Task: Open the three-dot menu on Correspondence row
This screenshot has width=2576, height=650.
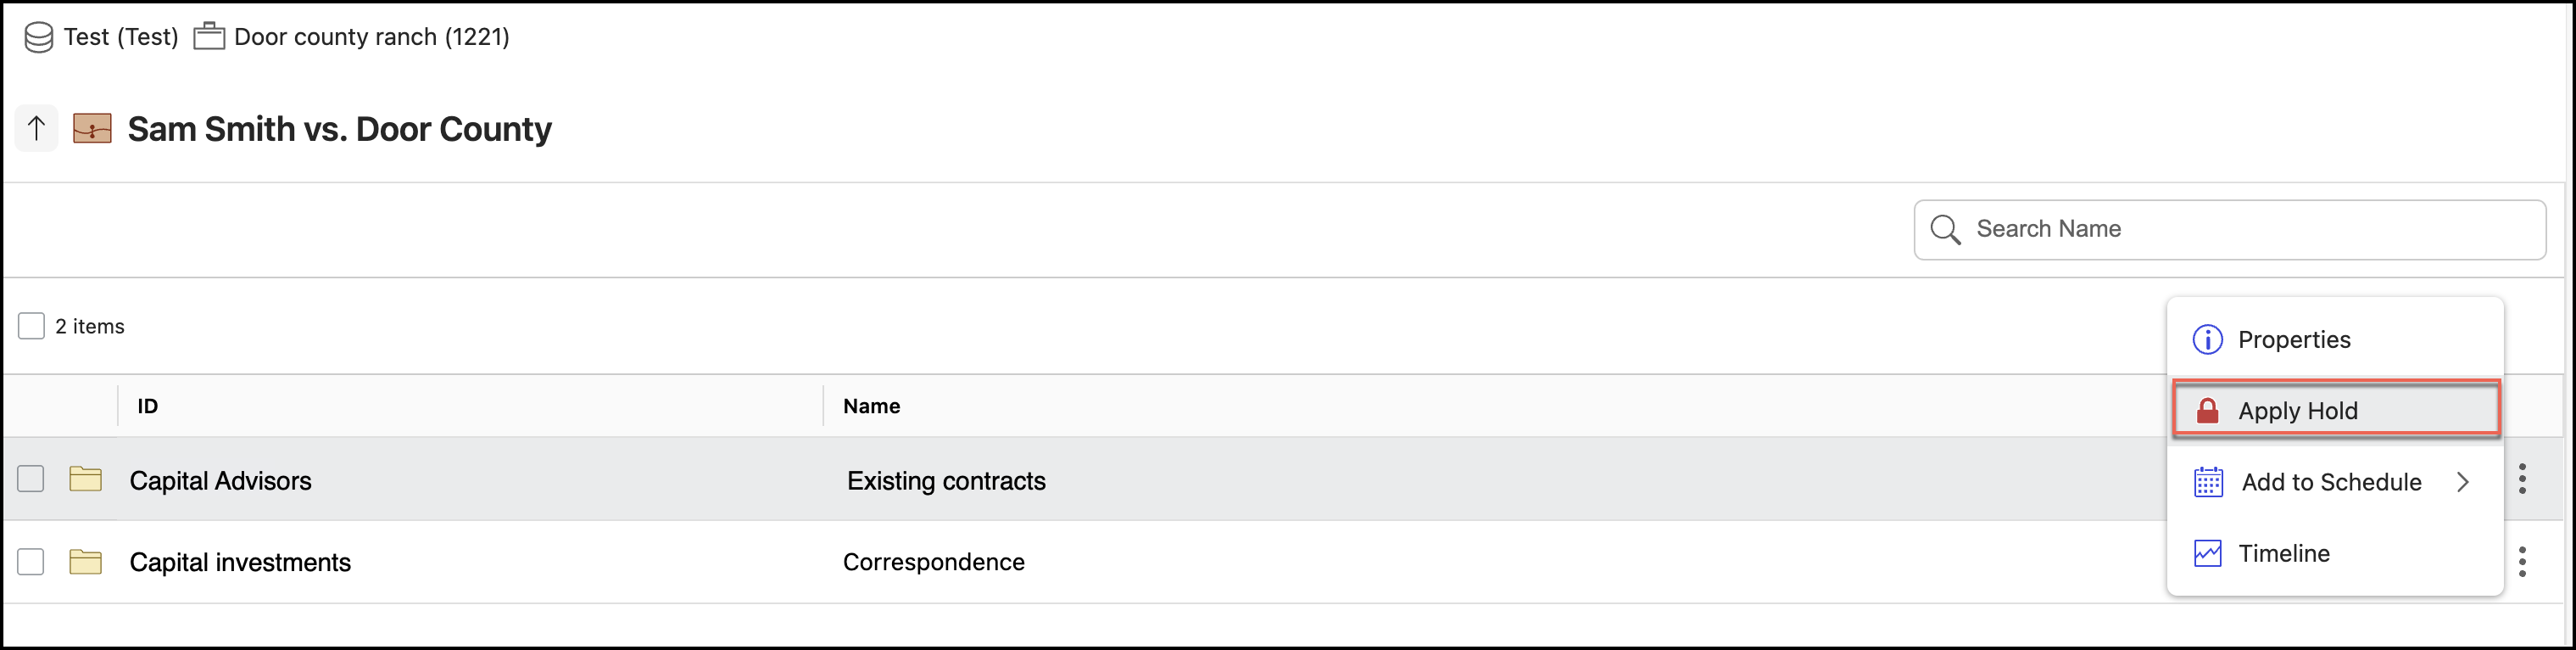Action: (2524, 561)
